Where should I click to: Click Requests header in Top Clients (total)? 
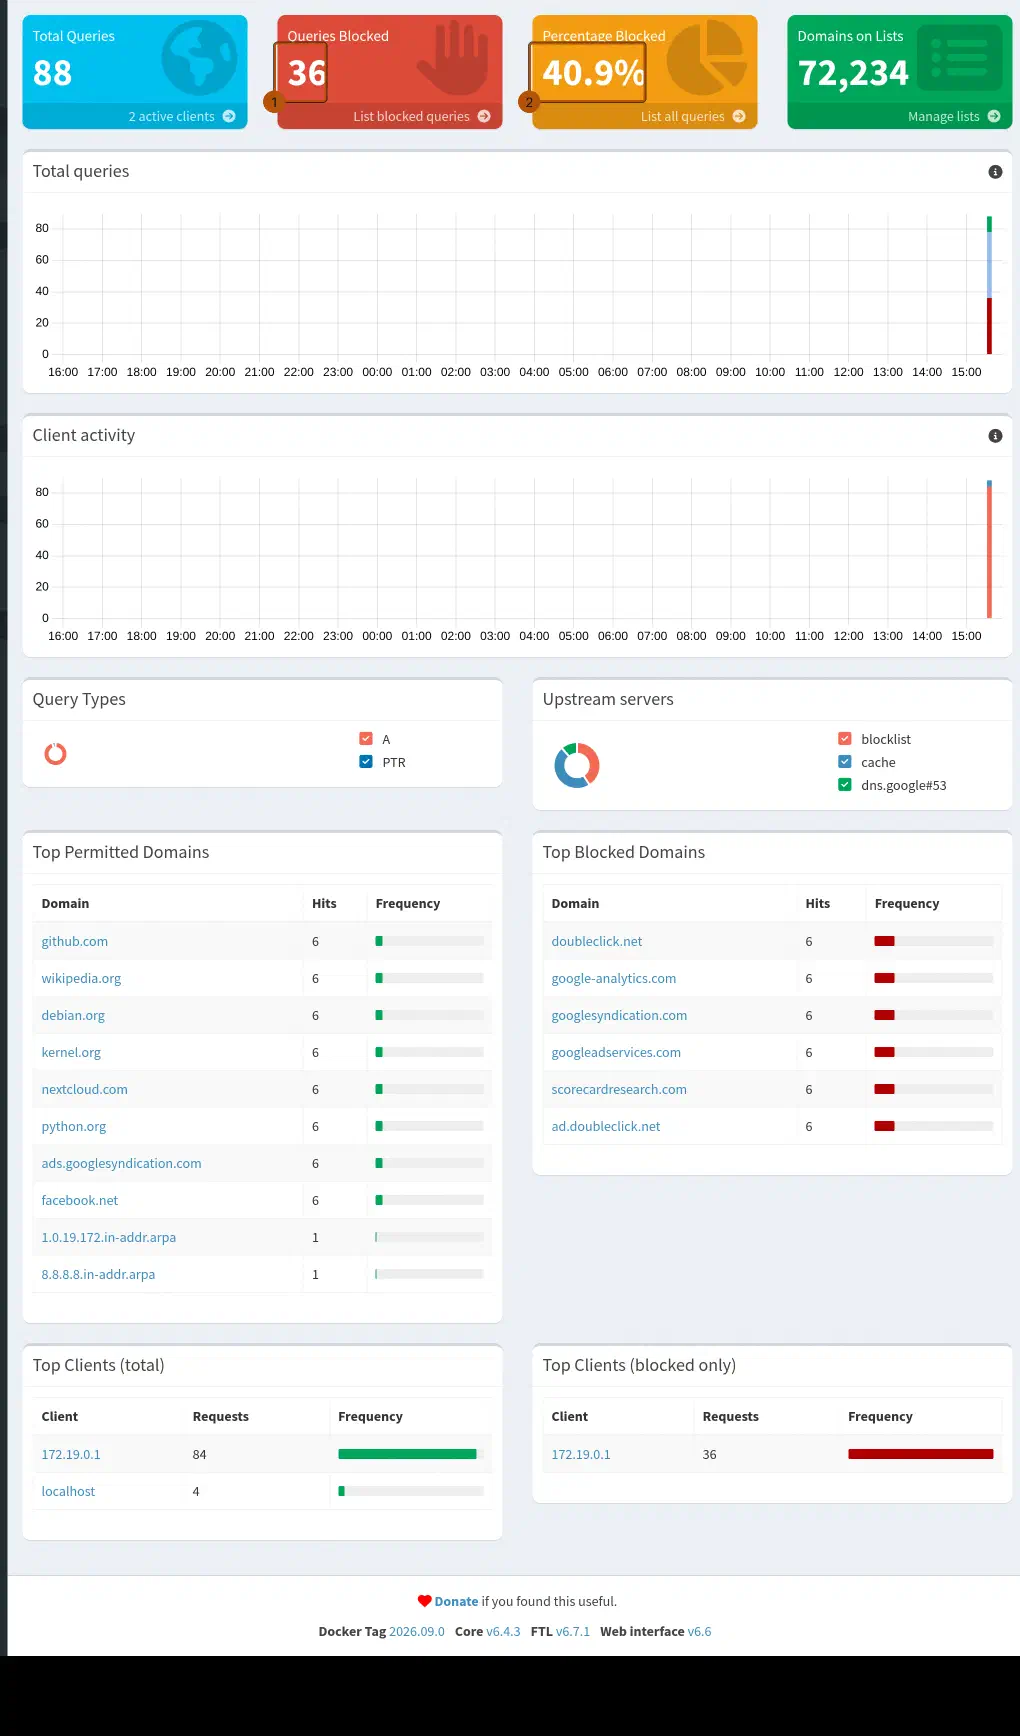(x=220, y=1416)
